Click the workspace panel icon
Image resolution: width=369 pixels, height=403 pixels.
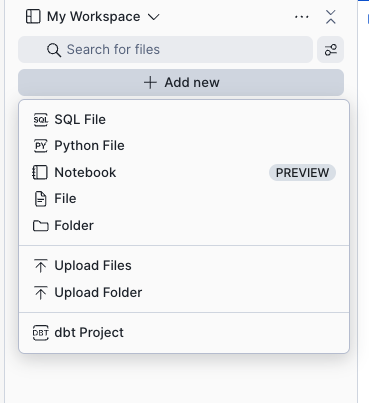(33, 17)
